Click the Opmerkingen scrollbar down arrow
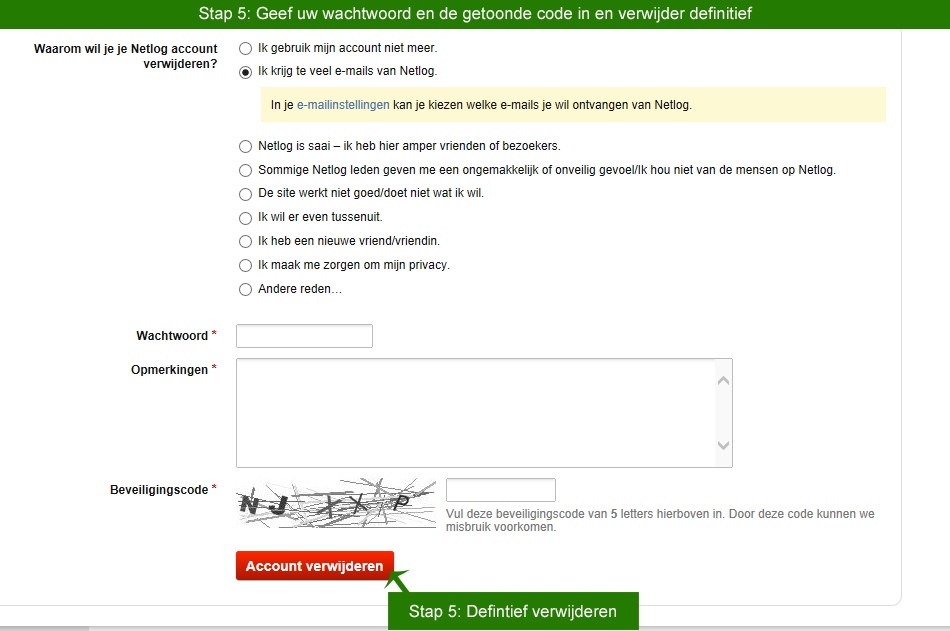This screenshot has height=631, width=950. pyautogui.click(x=723, y=445)
